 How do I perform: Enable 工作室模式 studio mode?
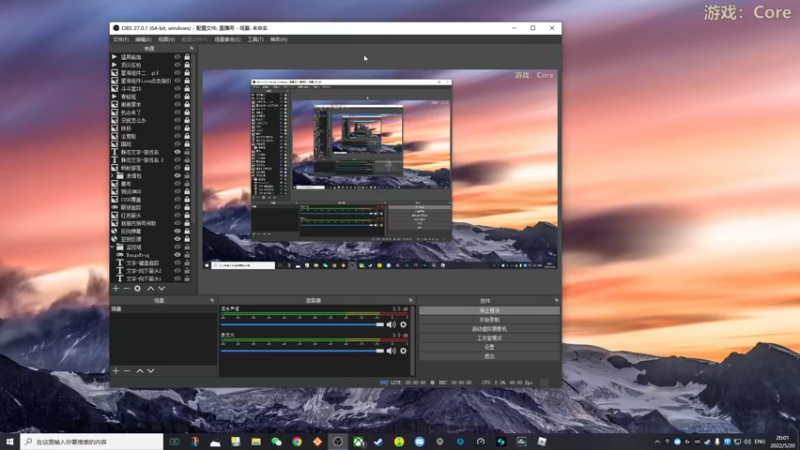pos(489,338)
